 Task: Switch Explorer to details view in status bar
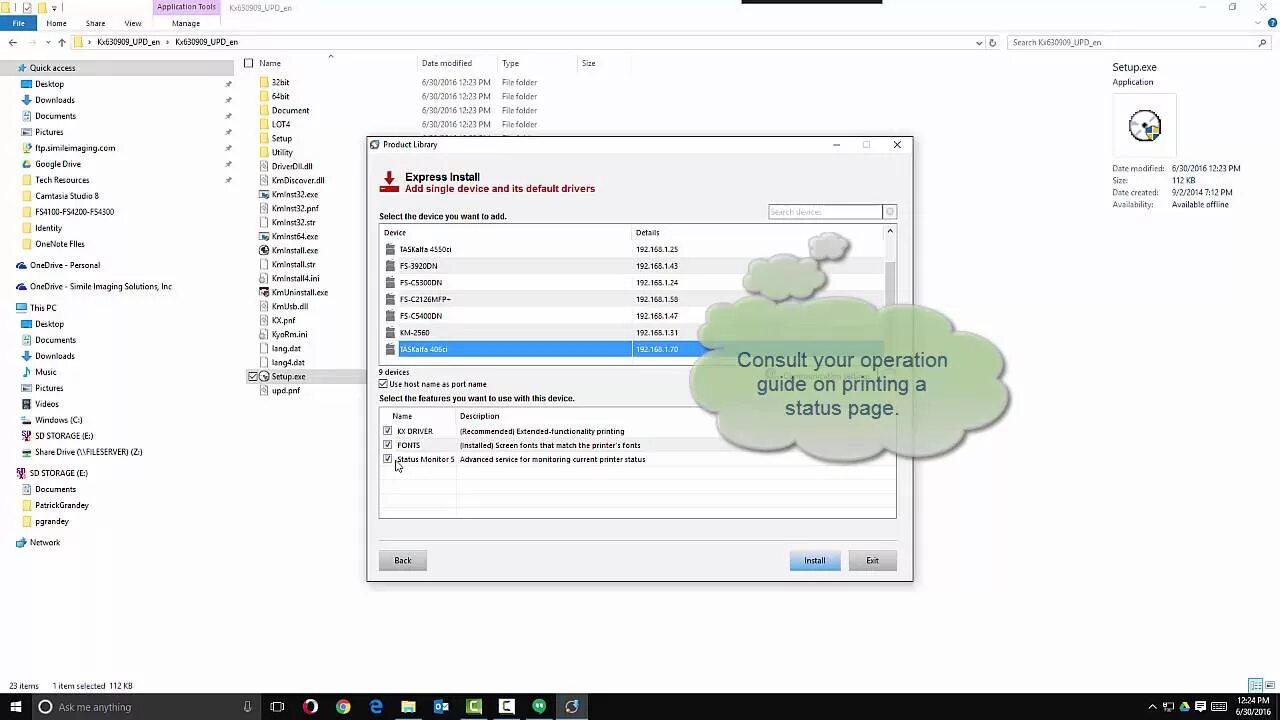click(x=1255, y=686)
